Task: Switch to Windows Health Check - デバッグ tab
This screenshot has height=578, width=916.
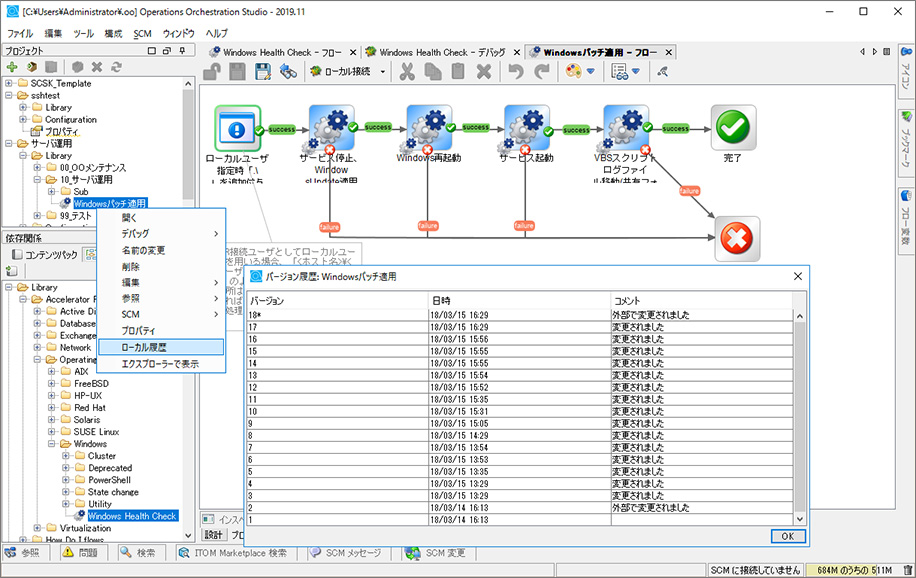Action: click(440, 51)
